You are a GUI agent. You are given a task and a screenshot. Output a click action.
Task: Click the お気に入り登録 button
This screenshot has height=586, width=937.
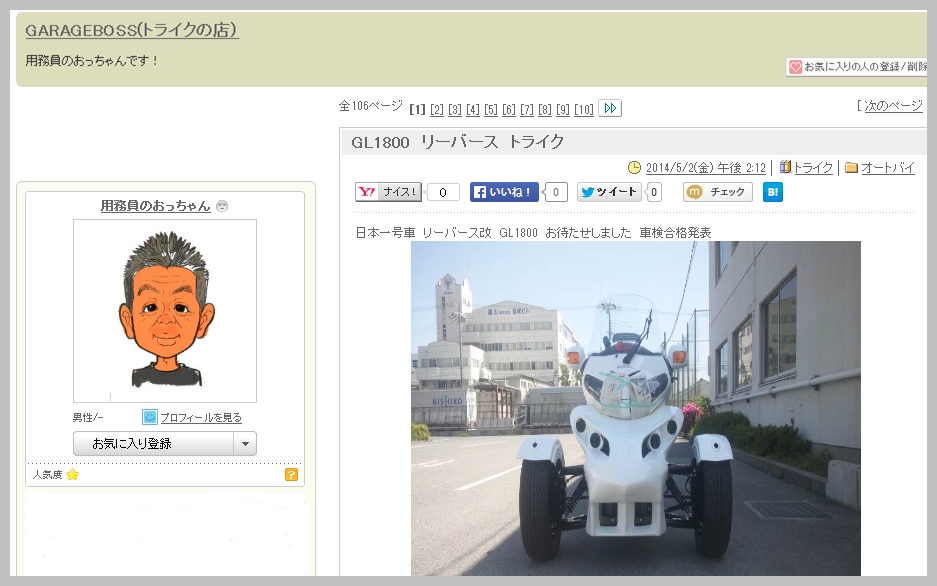153,444
